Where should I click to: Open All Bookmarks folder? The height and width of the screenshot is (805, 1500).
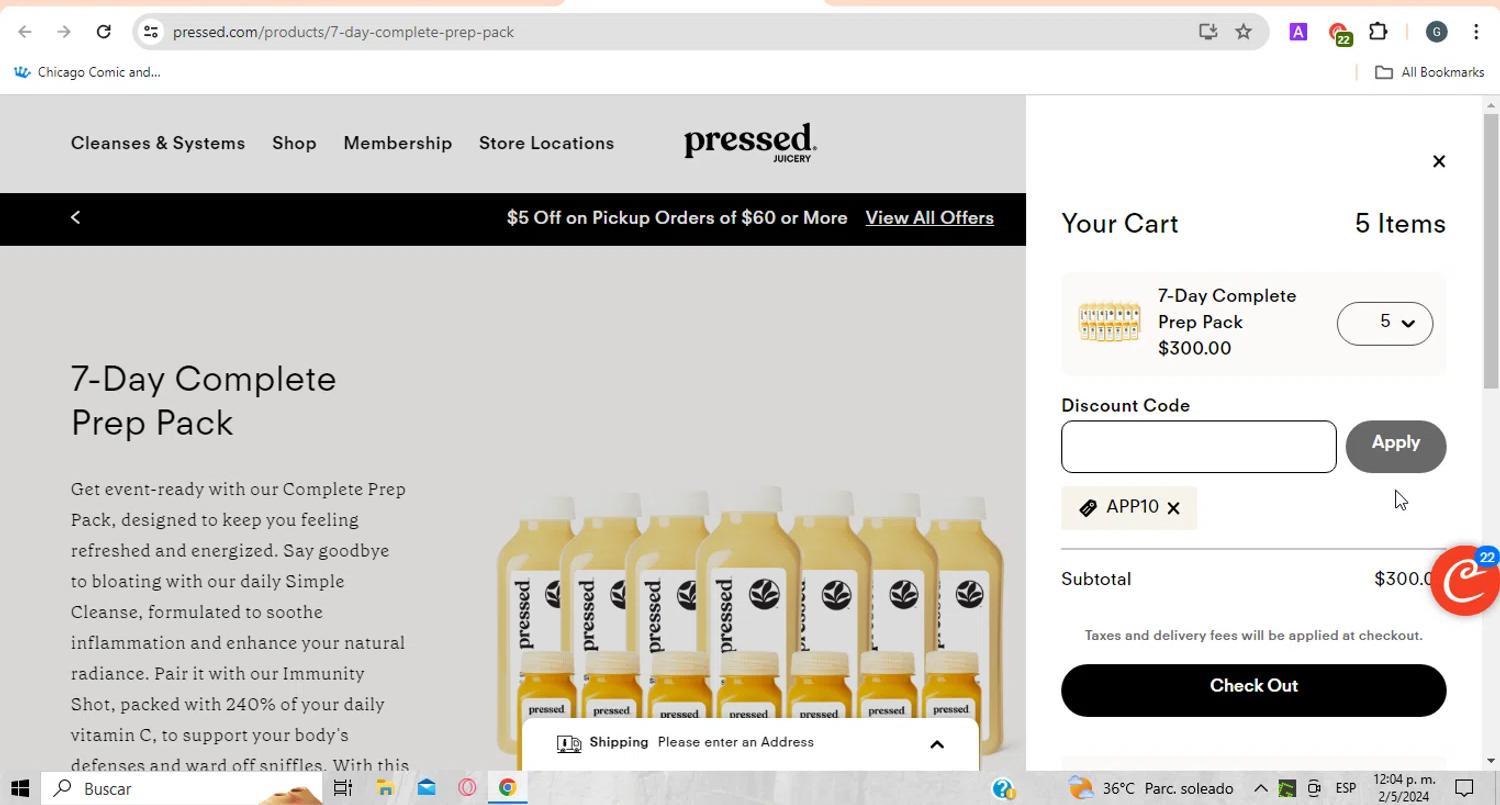(x=1429, y=72)
